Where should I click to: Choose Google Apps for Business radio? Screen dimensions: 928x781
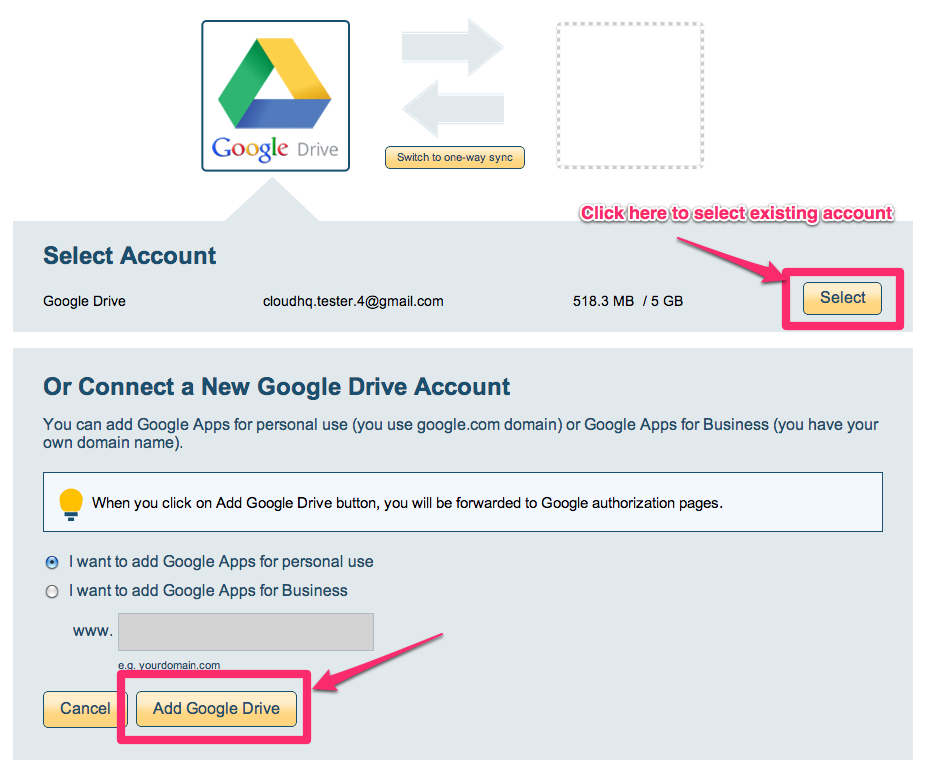pos(52,591)
